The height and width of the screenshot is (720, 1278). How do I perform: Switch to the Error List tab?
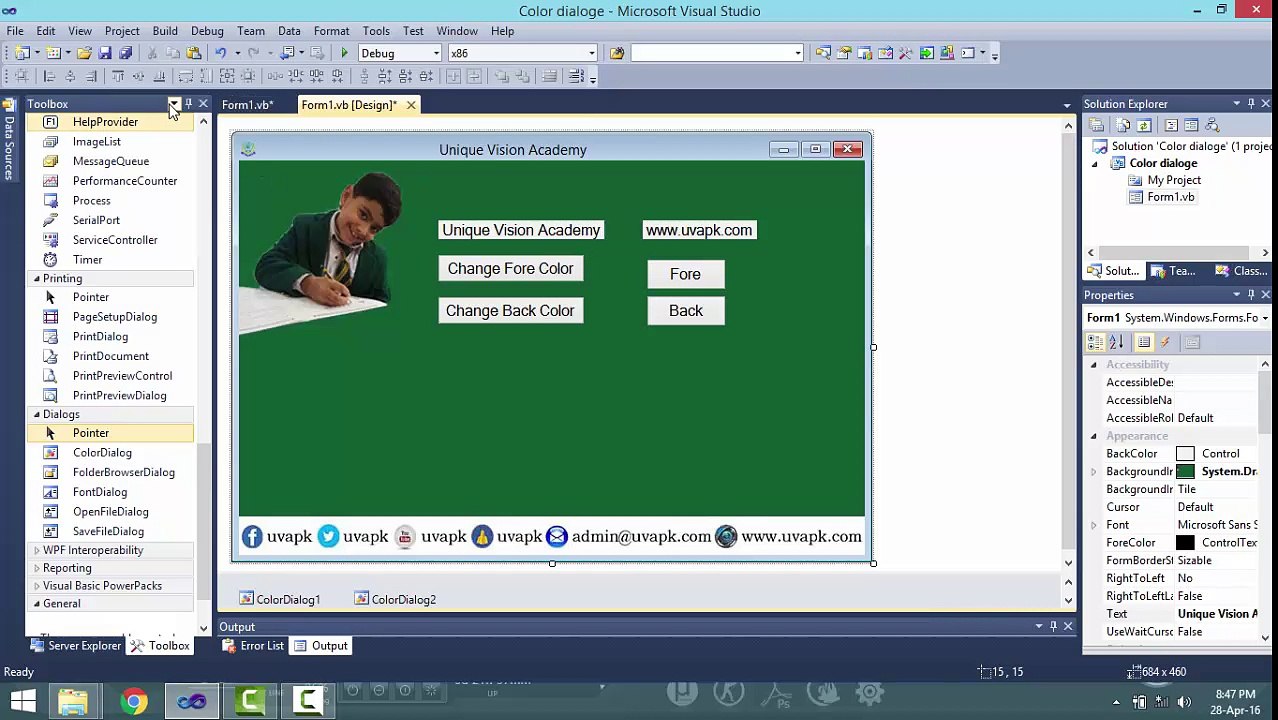253,646
